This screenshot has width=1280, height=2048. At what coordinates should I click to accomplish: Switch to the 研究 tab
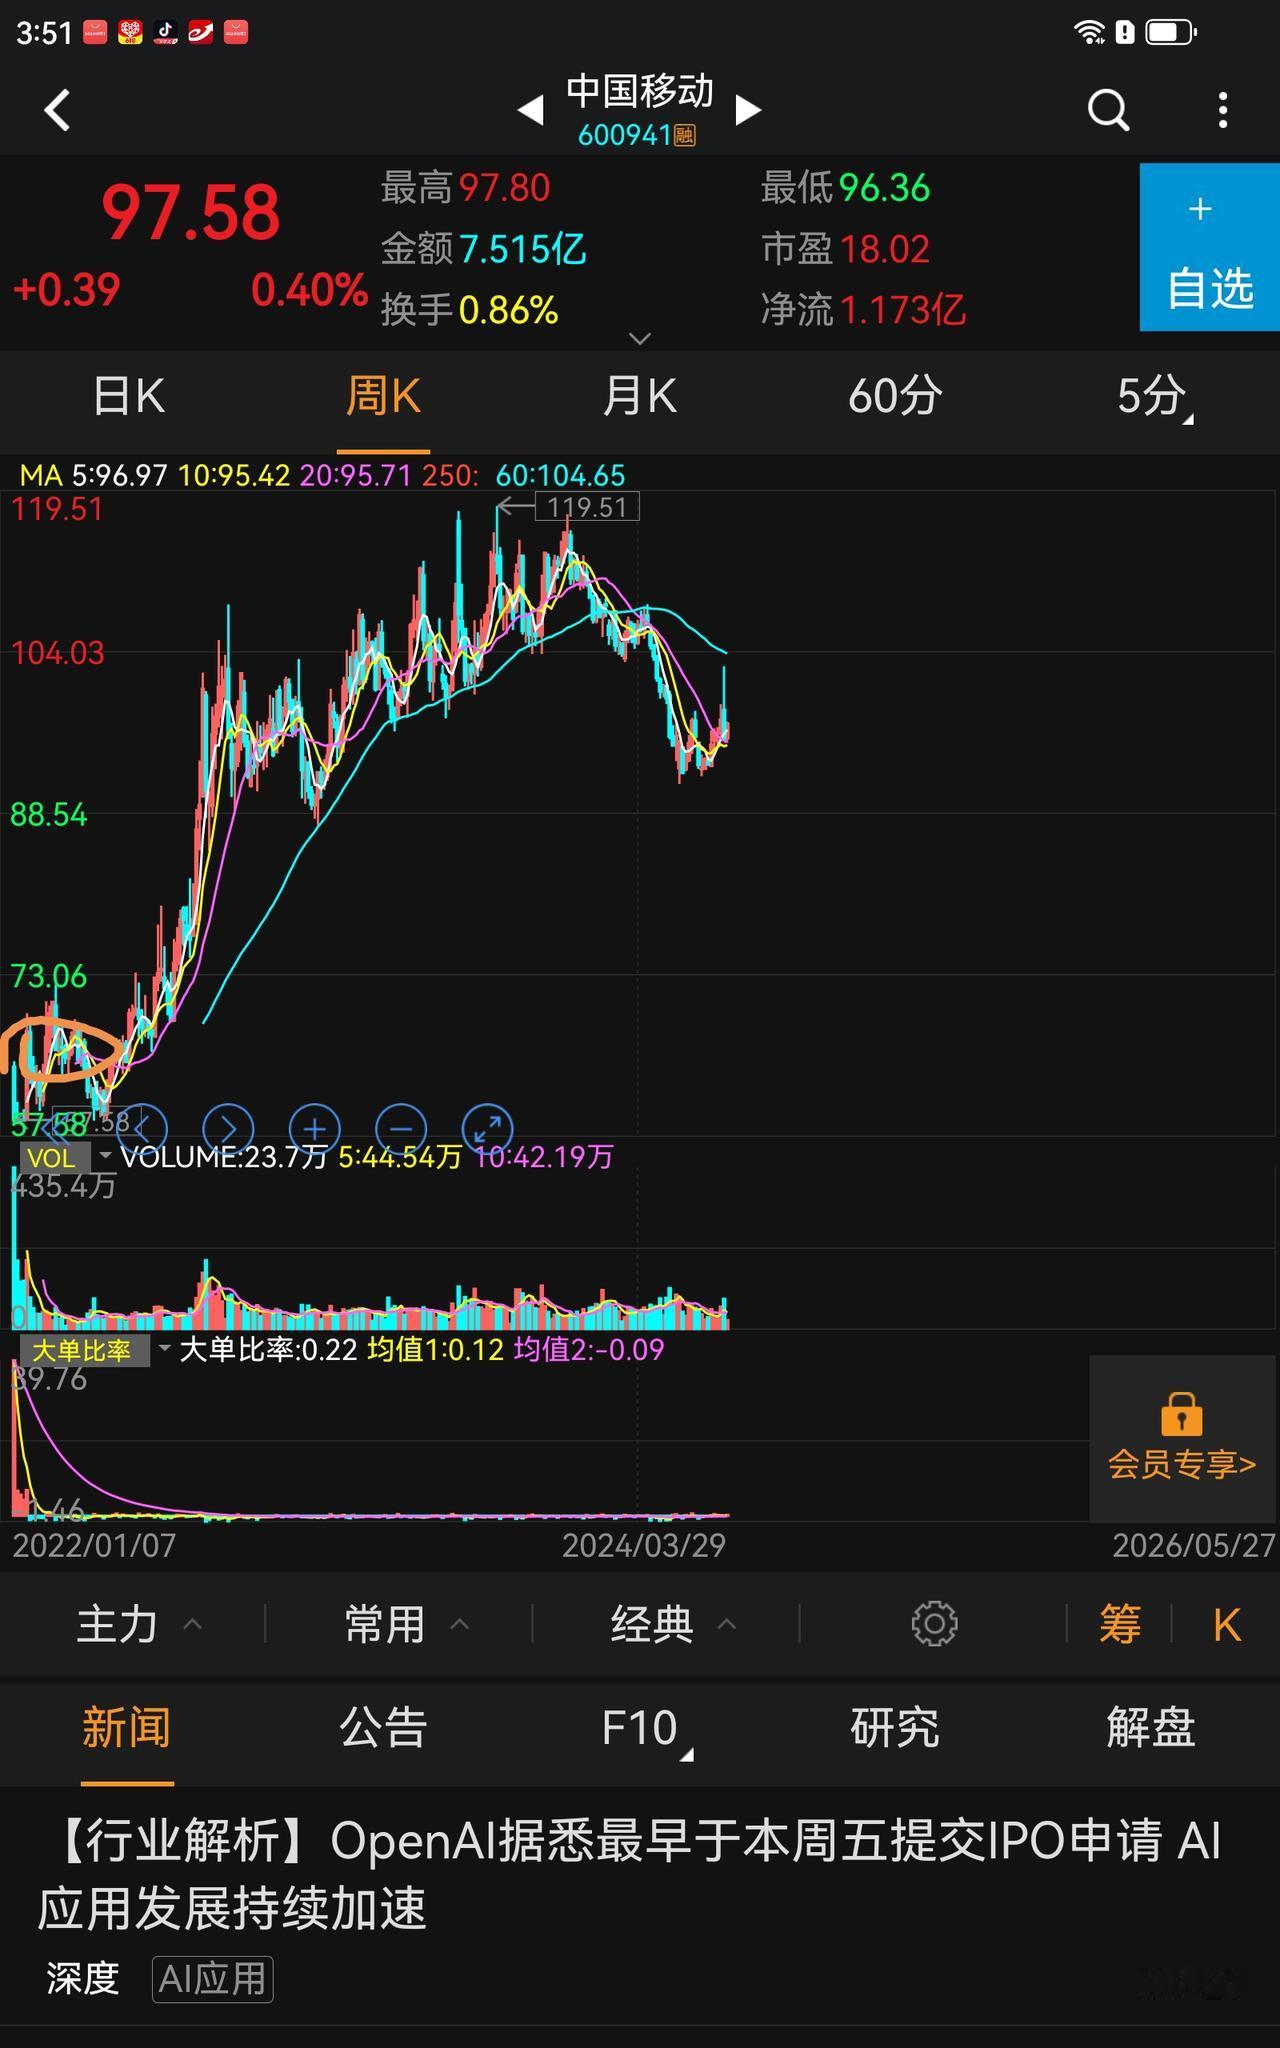point(895,1727)
